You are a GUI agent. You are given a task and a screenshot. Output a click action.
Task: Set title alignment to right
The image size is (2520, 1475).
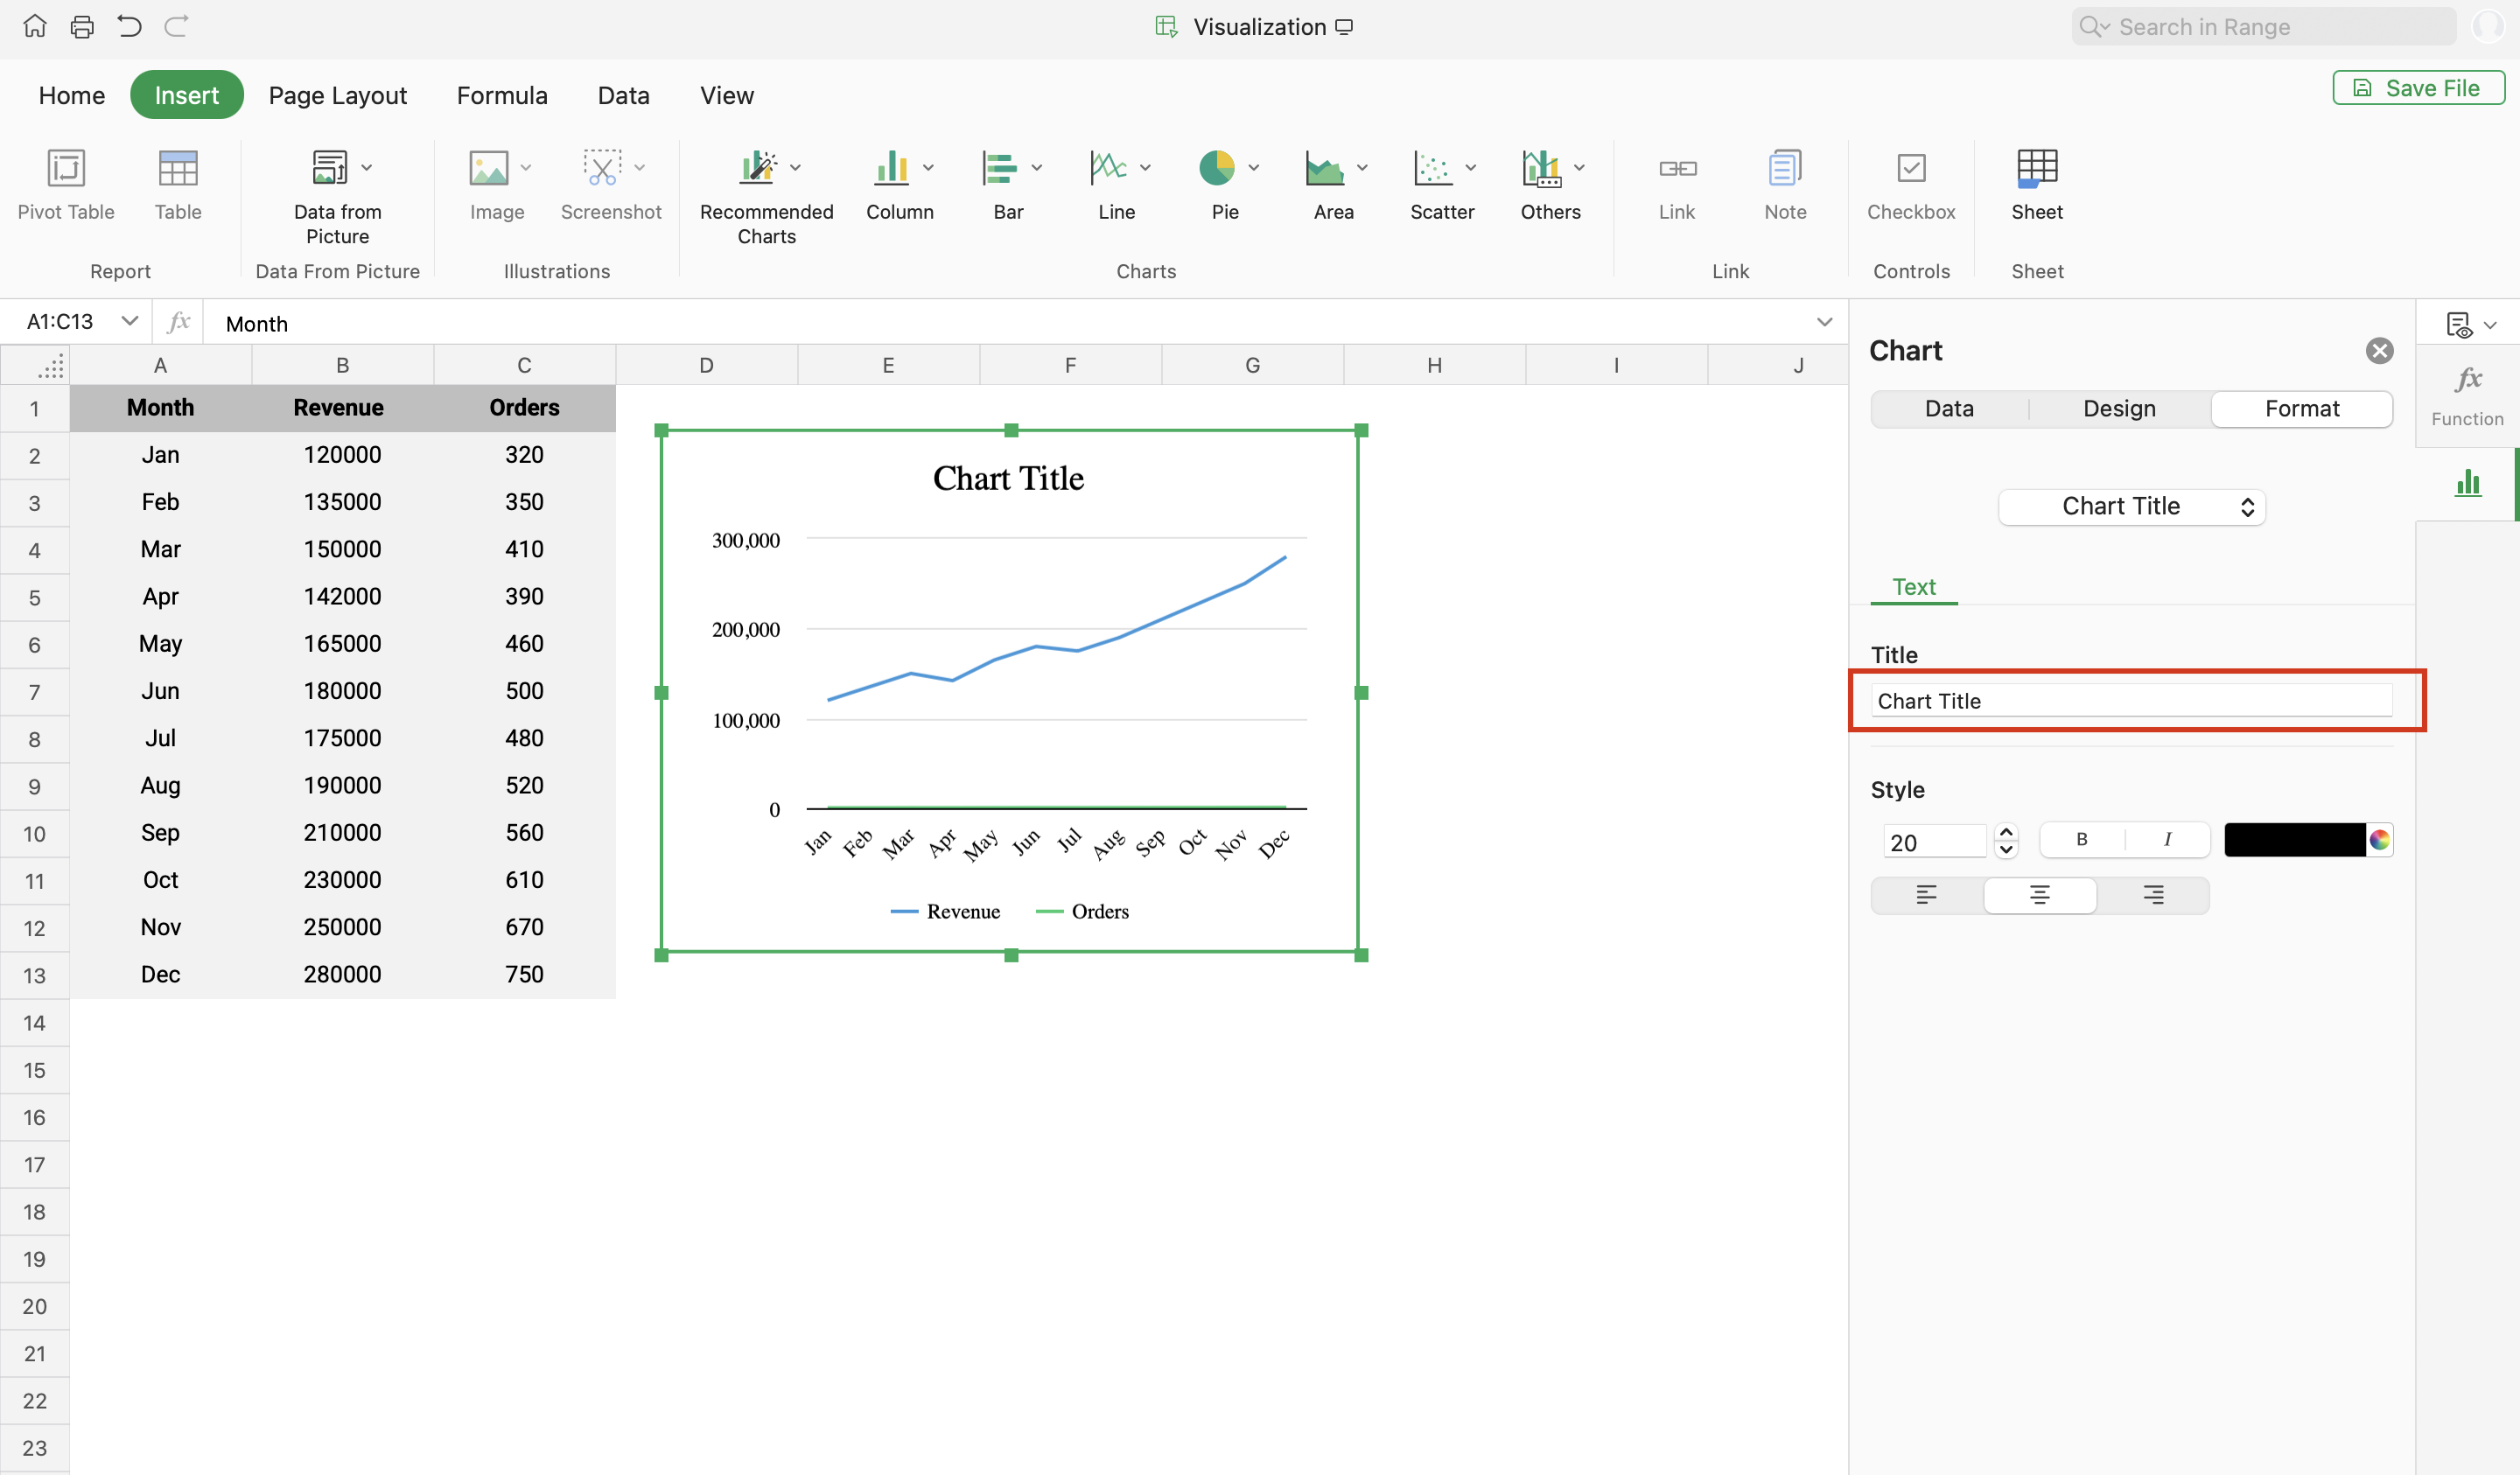click(2153, 895)
